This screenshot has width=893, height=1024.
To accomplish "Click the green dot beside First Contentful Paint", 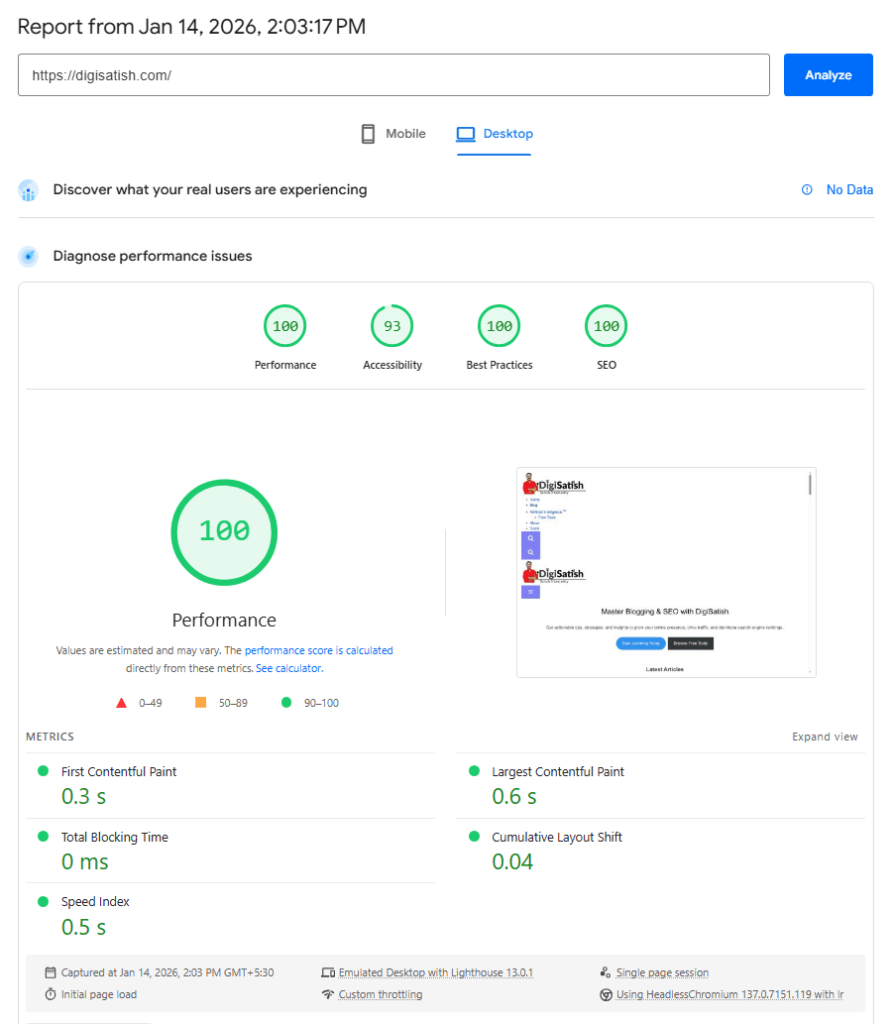I will (x=43, y=771).
